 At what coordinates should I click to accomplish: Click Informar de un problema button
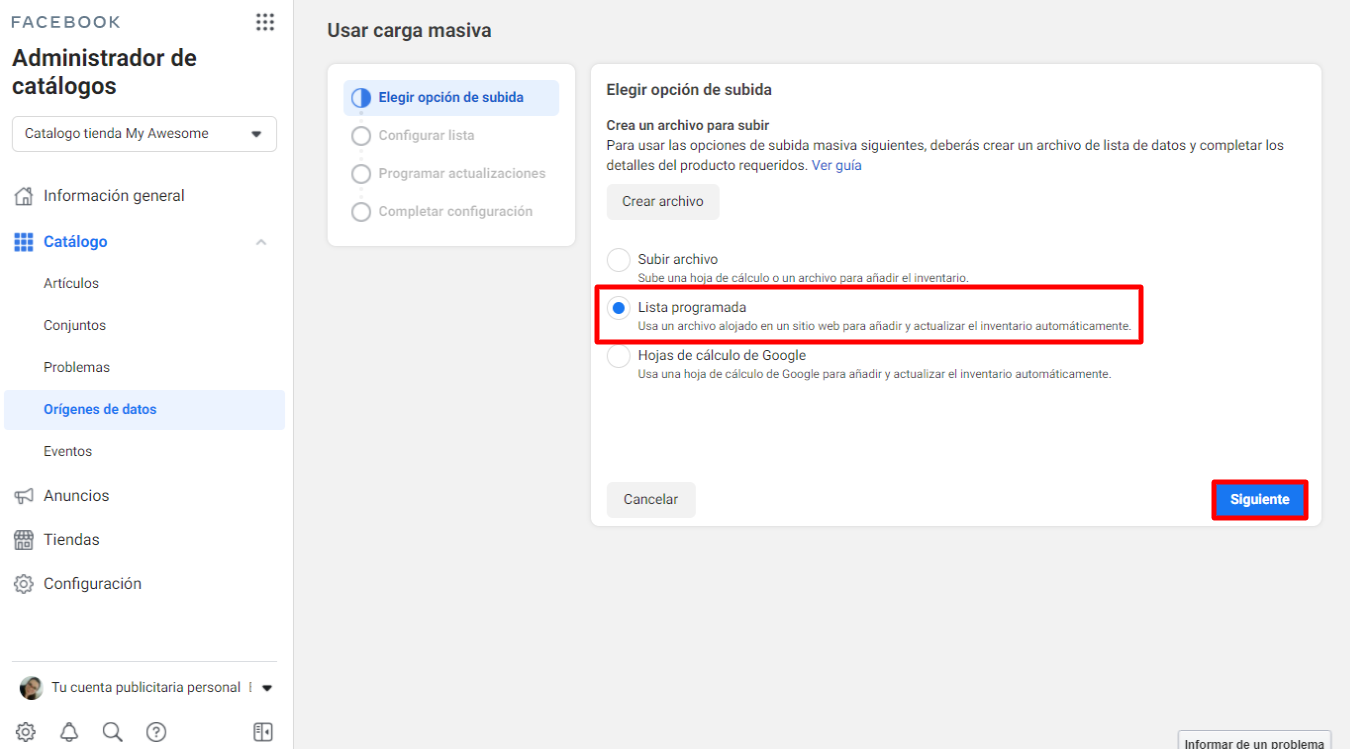click(x=1254, y=741)
